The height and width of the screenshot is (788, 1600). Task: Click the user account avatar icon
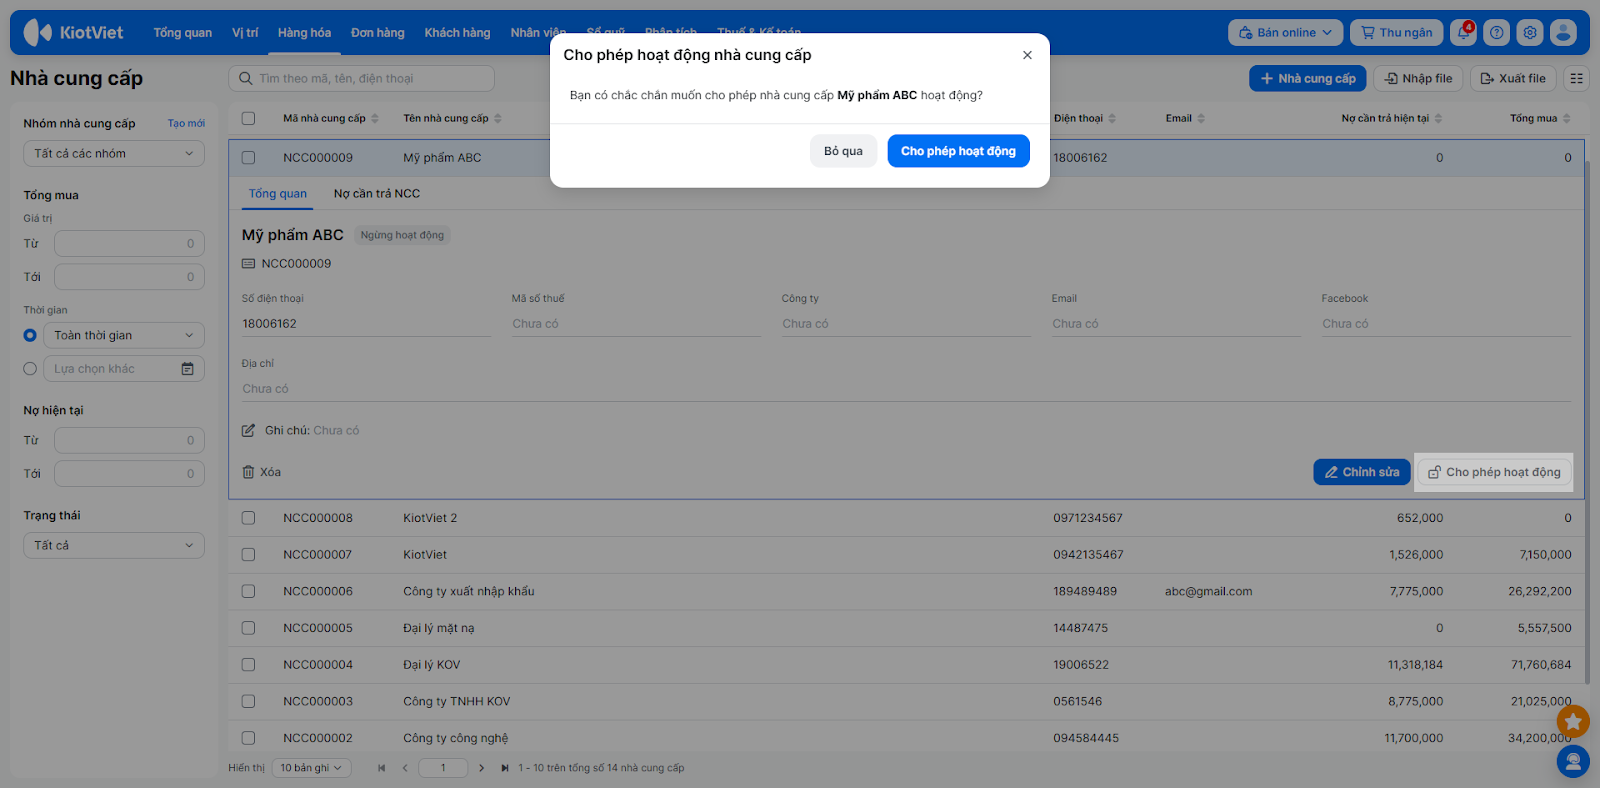coord(1563,33)
